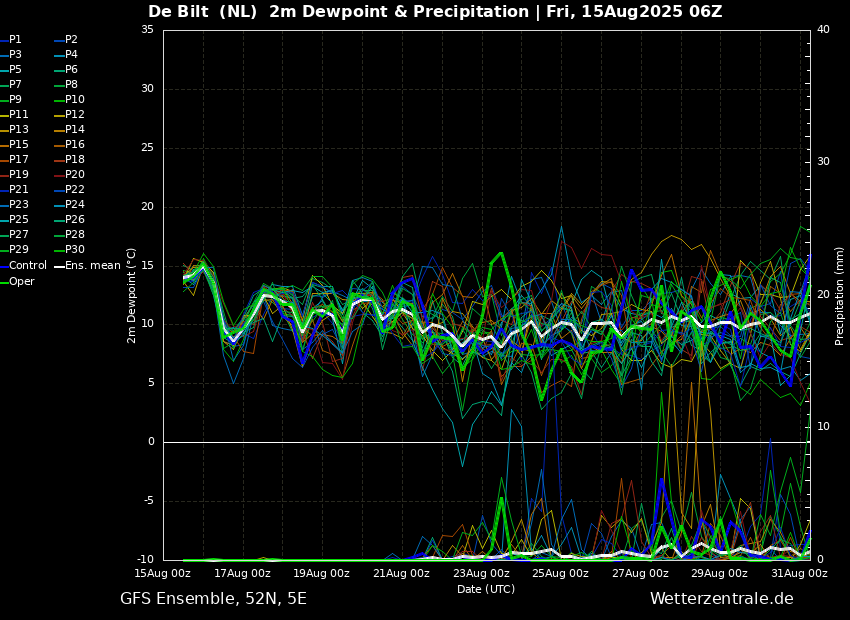Click the 31Aug 00z date tick label
Viewport: 850px width, 620px height.
click(799, 573)
